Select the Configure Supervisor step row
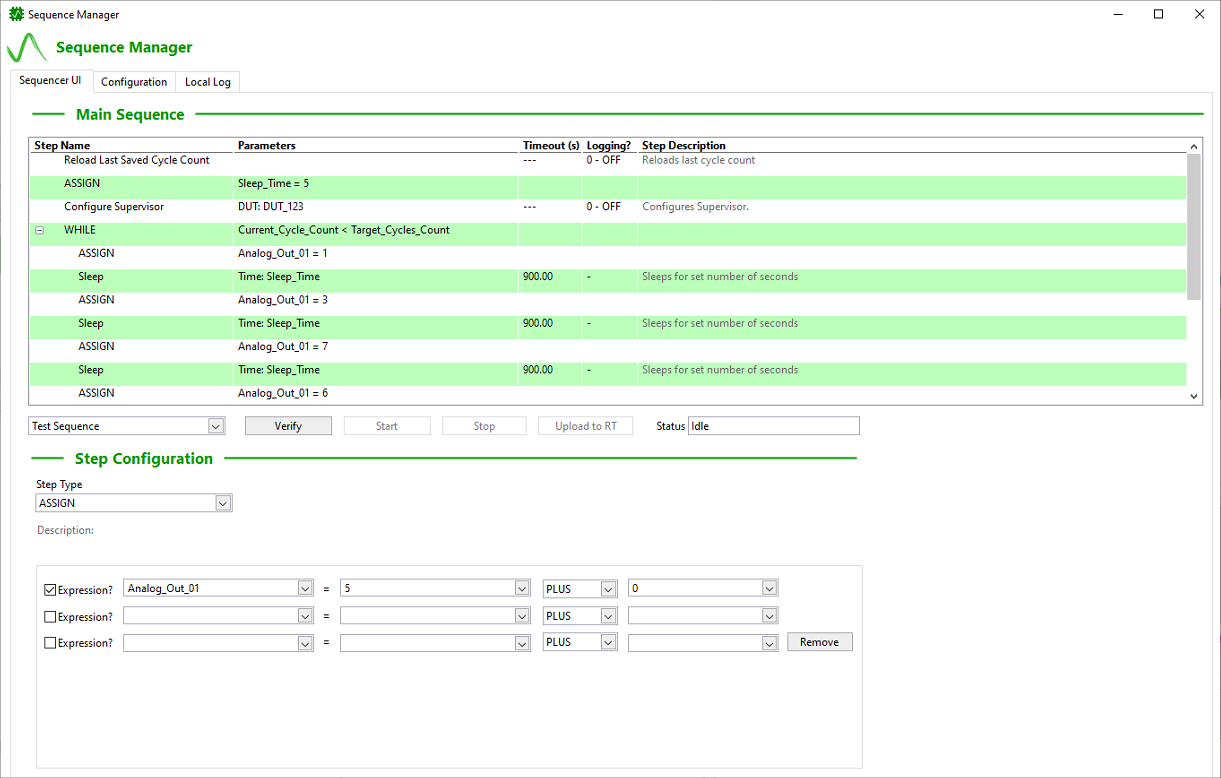Screen dimensions: 1221x778 click(114, 207)
